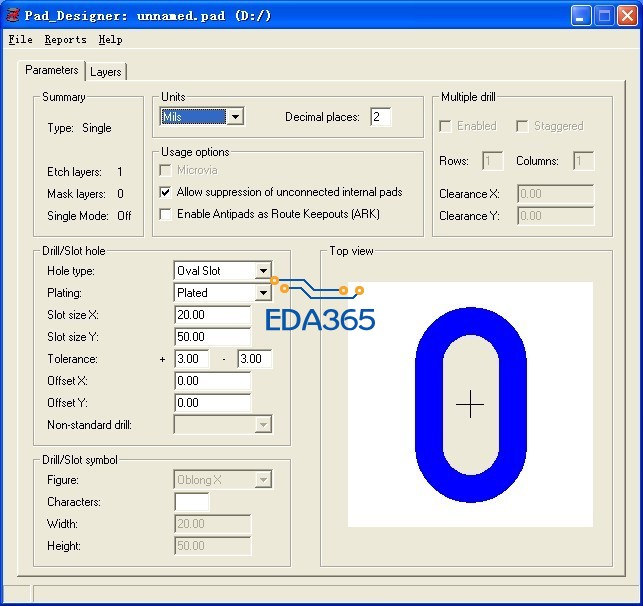643x606 pixels.
Task: Click the negative Tolerance field
Action: [x=254, y=359]
